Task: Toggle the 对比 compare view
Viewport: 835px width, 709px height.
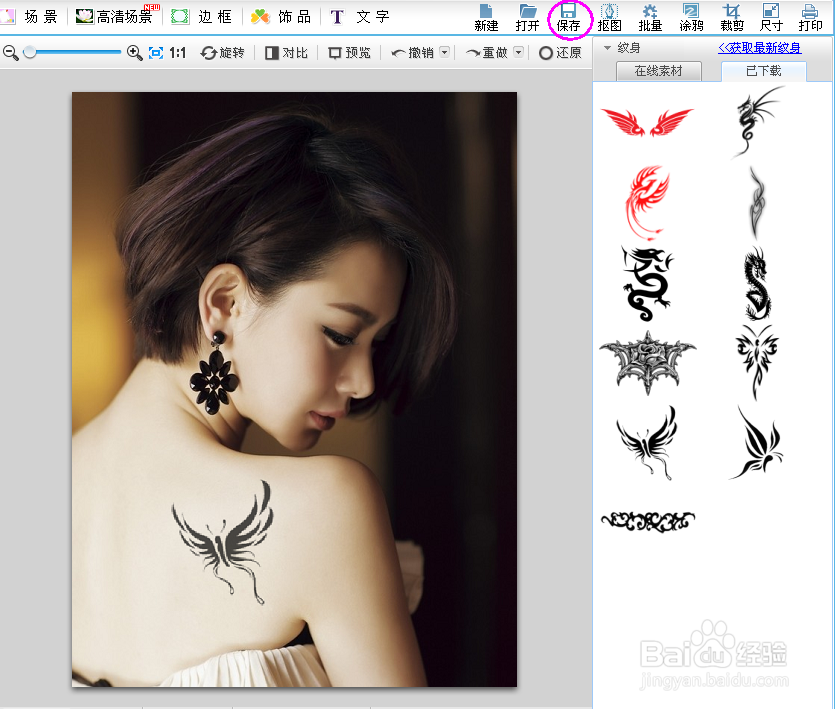Action: 286,53
